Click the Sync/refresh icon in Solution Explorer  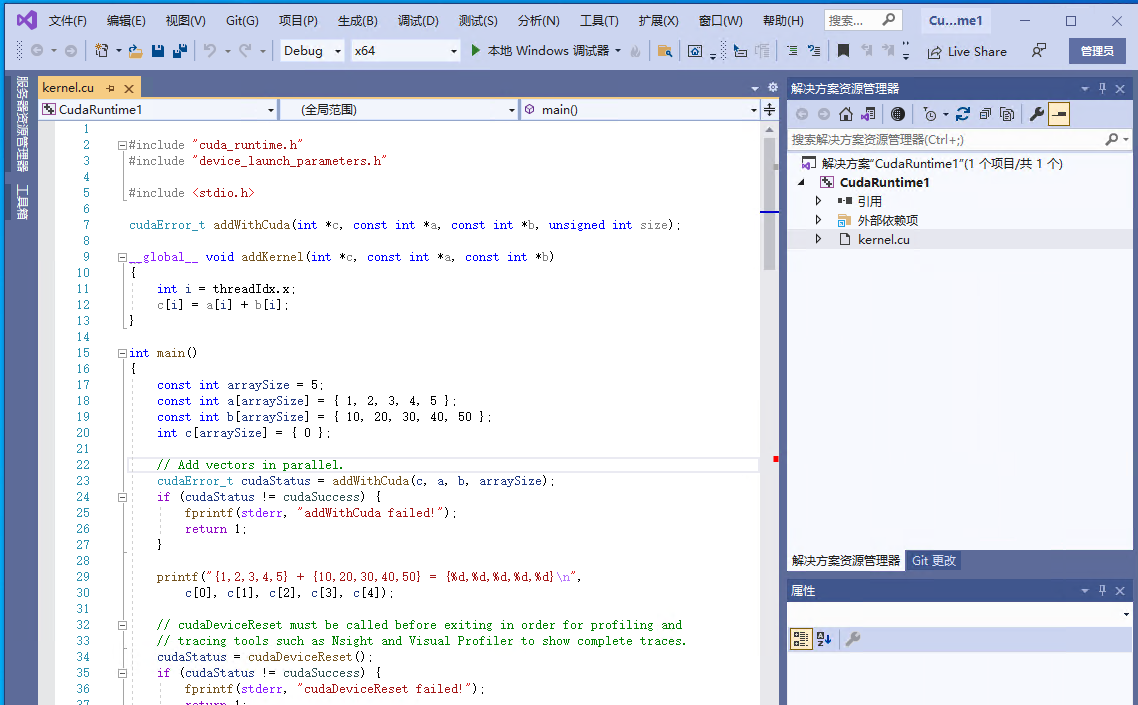962,114
